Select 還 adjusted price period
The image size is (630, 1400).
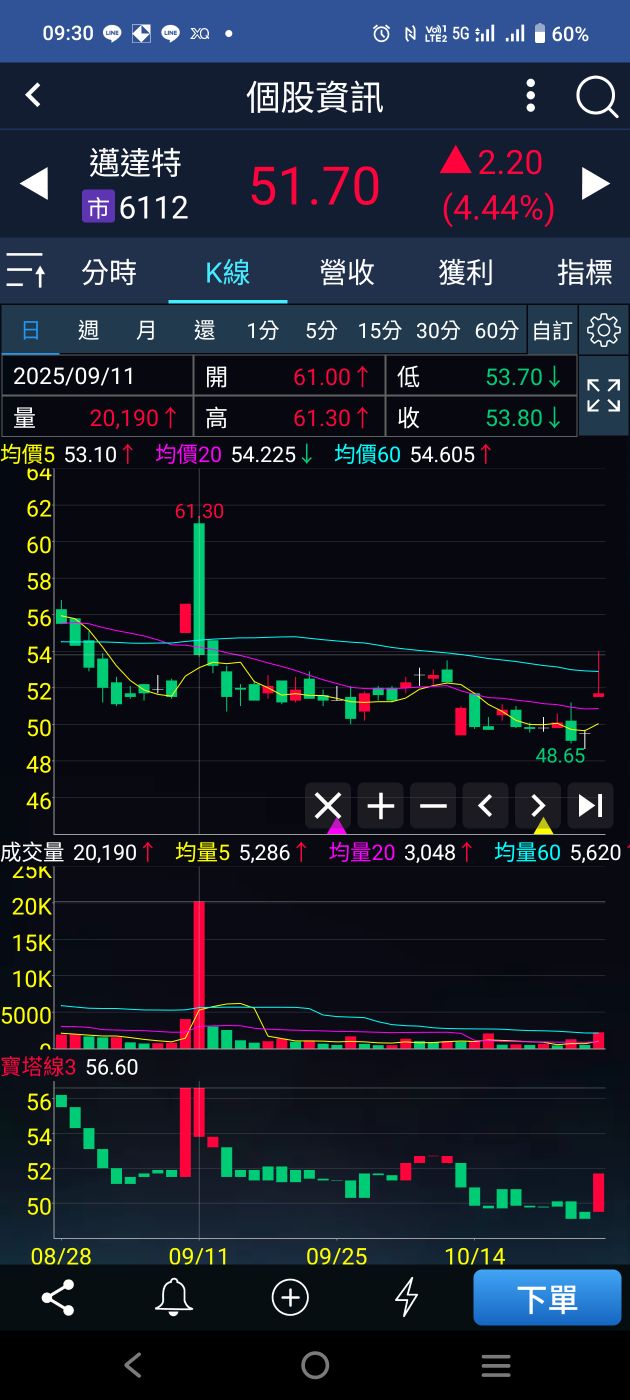tap(204, 330)
